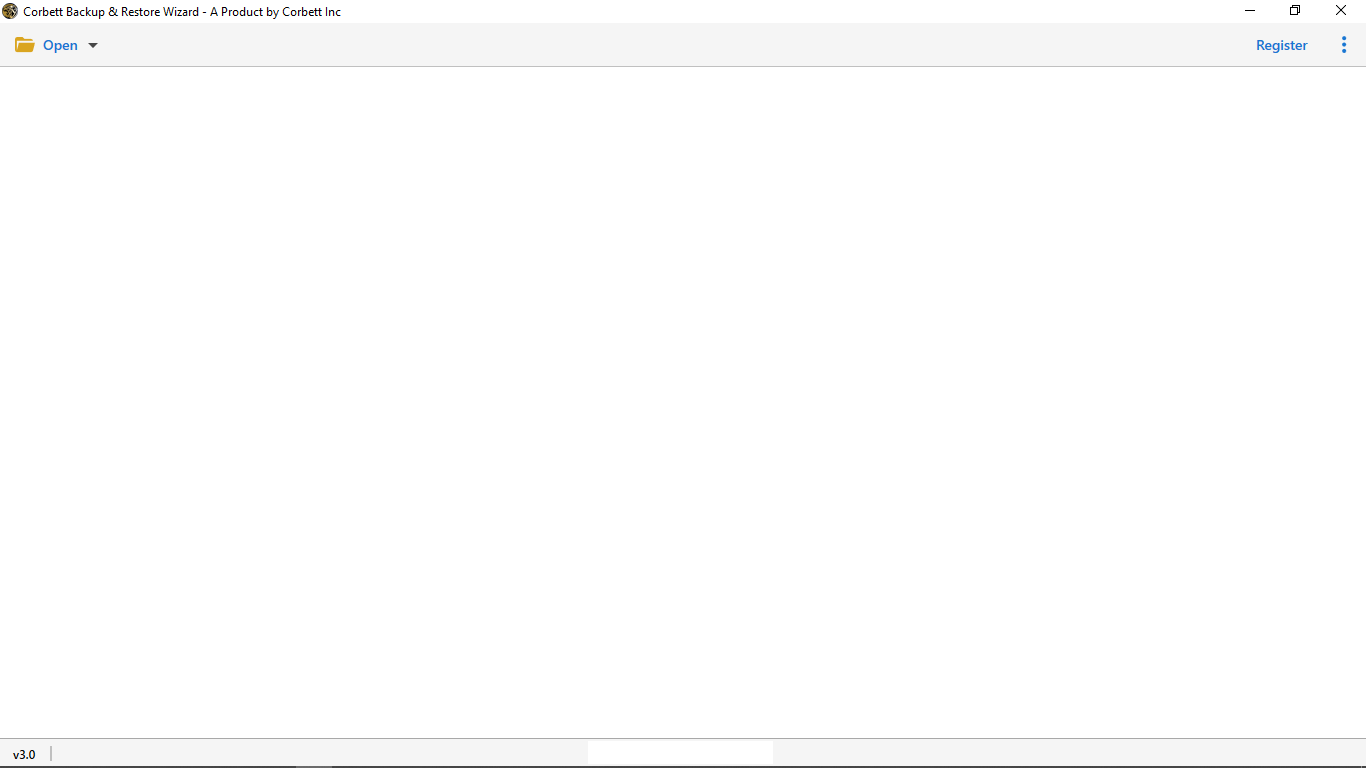Click the Open folder icon
Screen dimensions: 1366x768
click(x=25, y=45)
